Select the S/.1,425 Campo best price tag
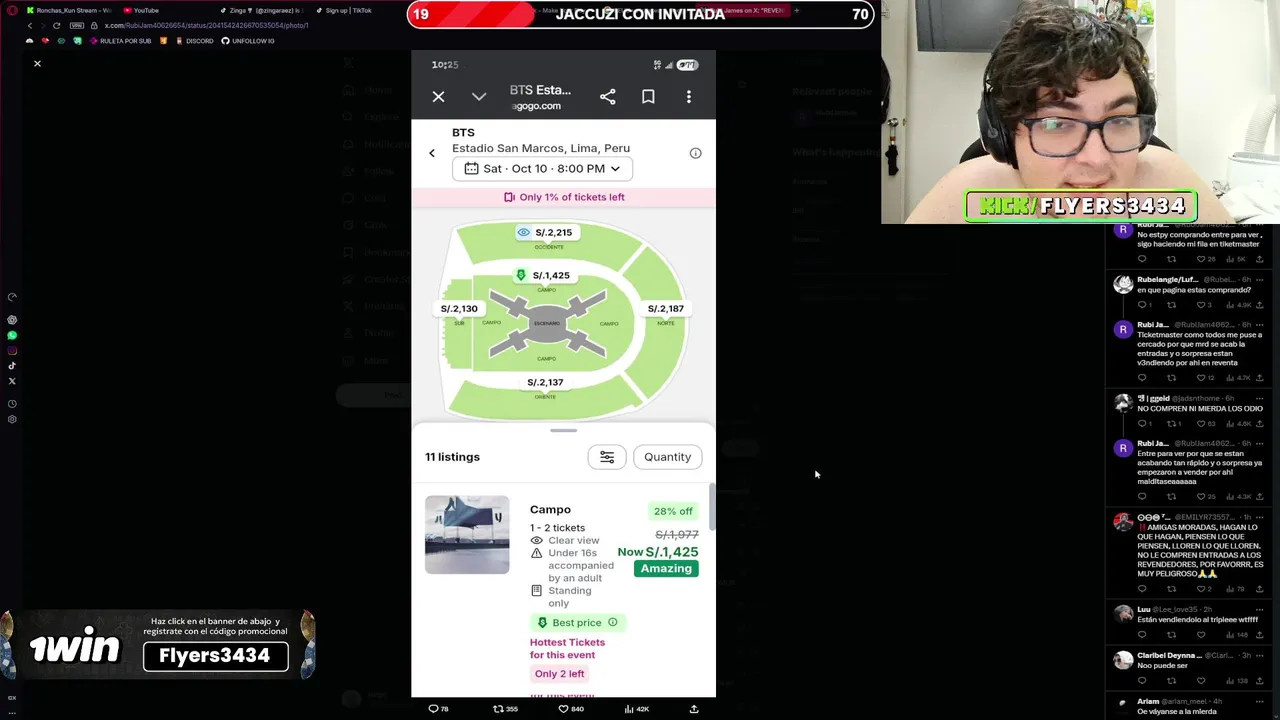Screen dimensions: 1280x720 pos(543,275)
